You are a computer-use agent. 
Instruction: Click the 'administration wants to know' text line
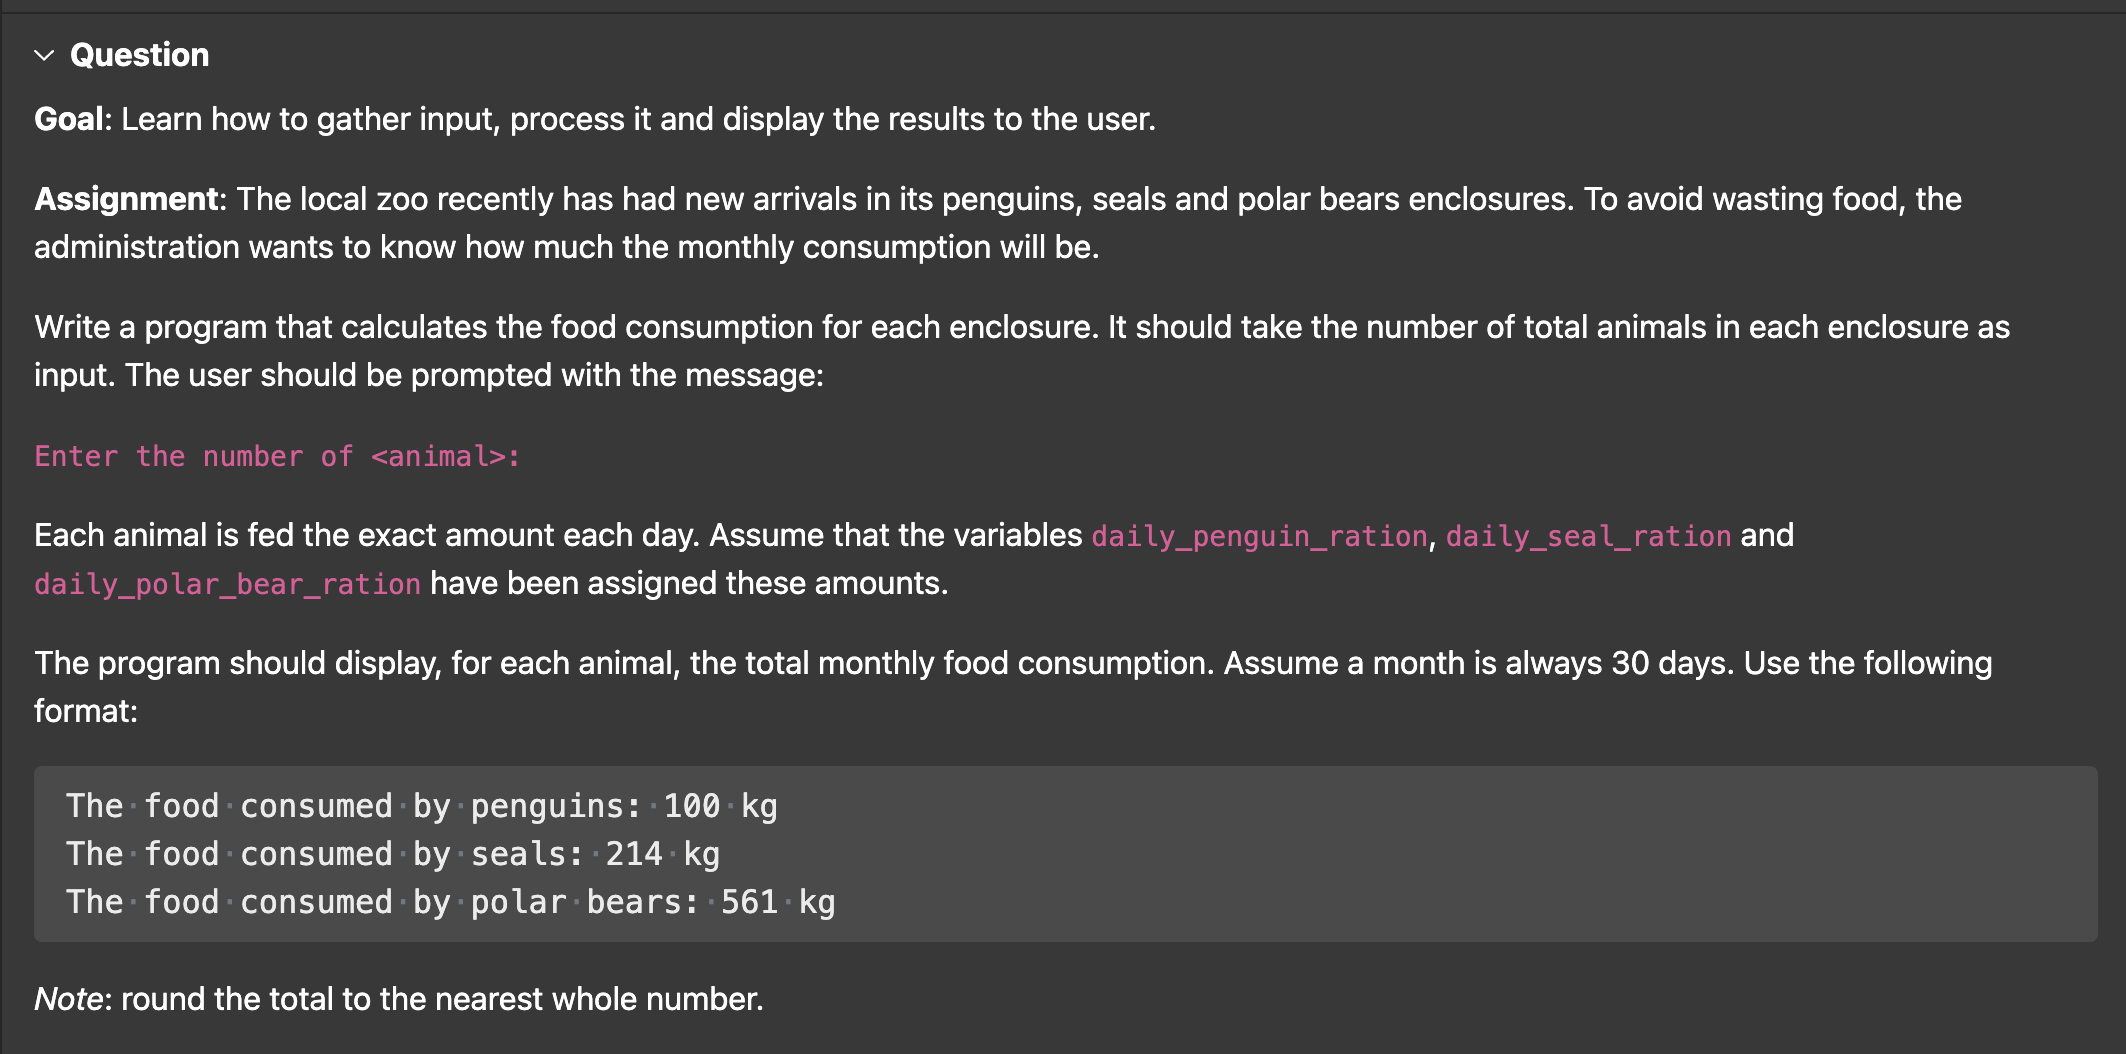point(567,247)
